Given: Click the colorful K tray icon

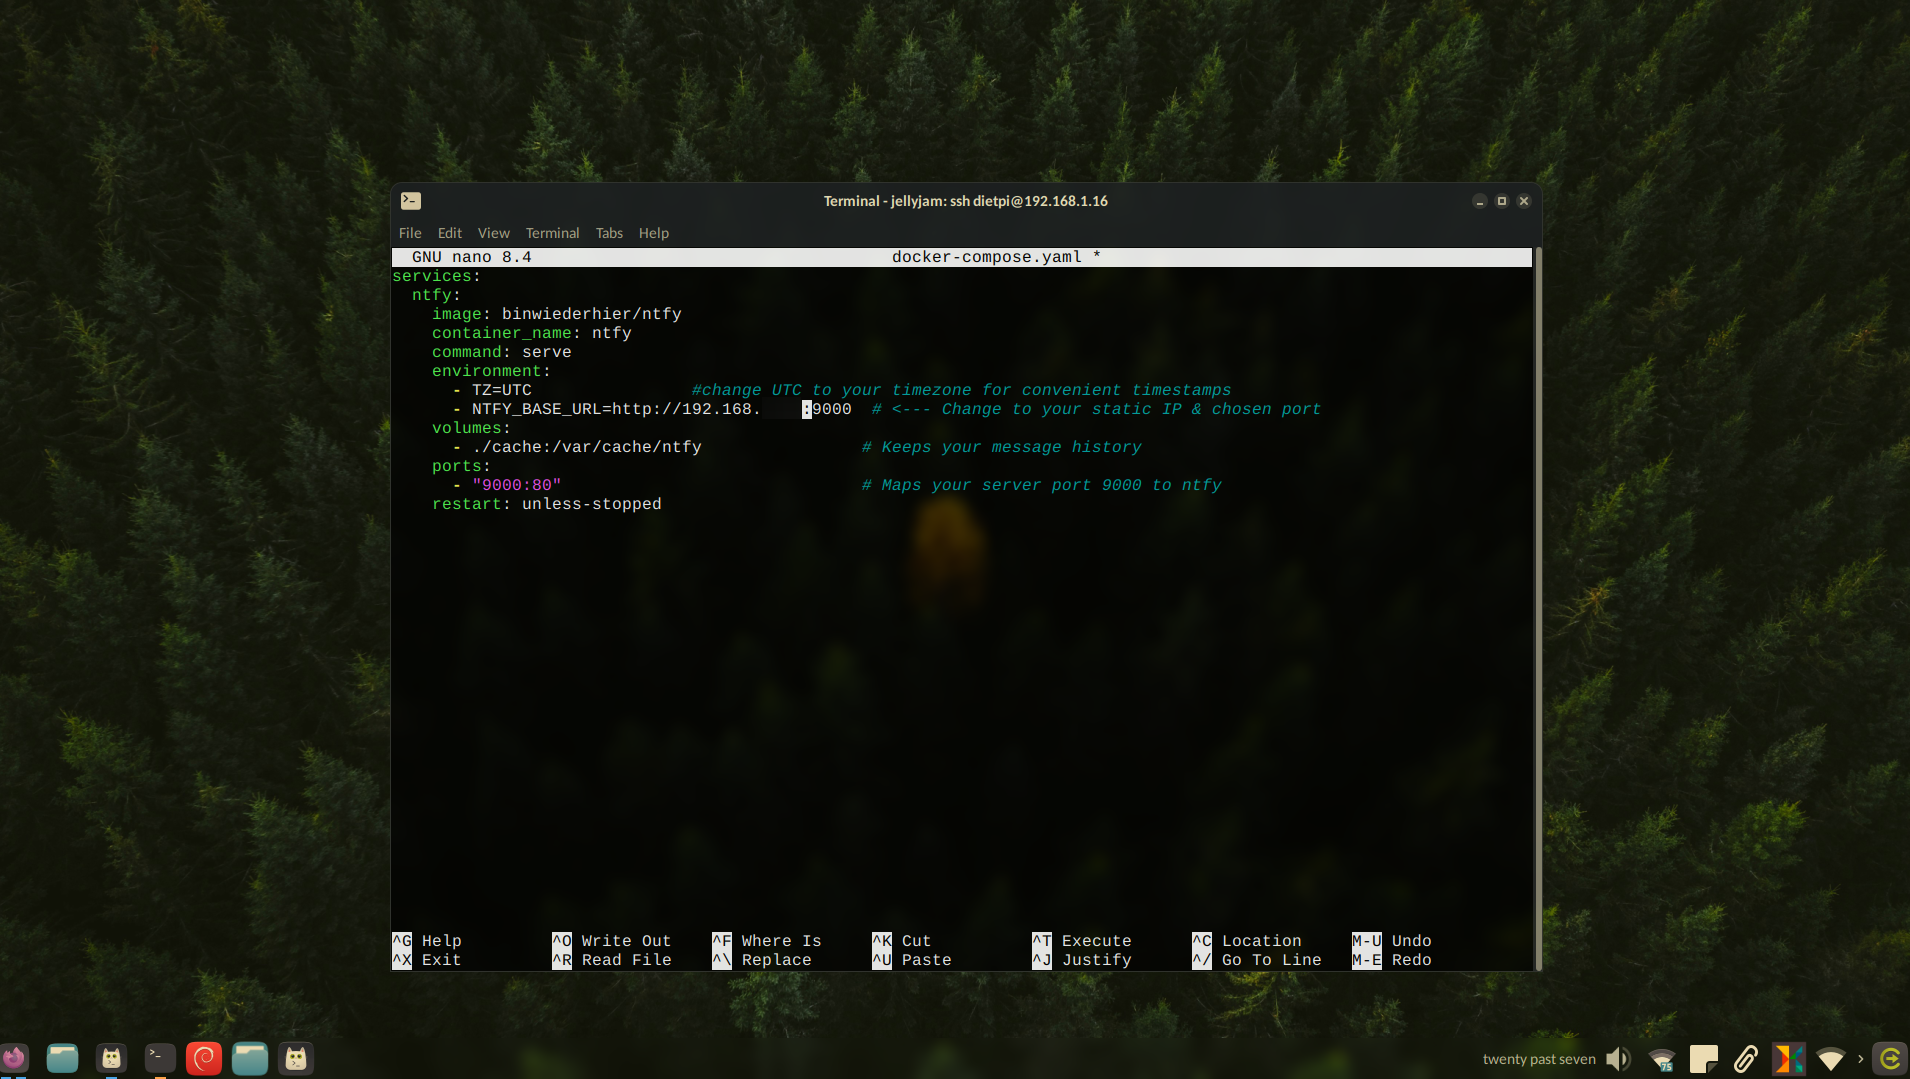Looking at the screenshot, I should point(1789,1059).
